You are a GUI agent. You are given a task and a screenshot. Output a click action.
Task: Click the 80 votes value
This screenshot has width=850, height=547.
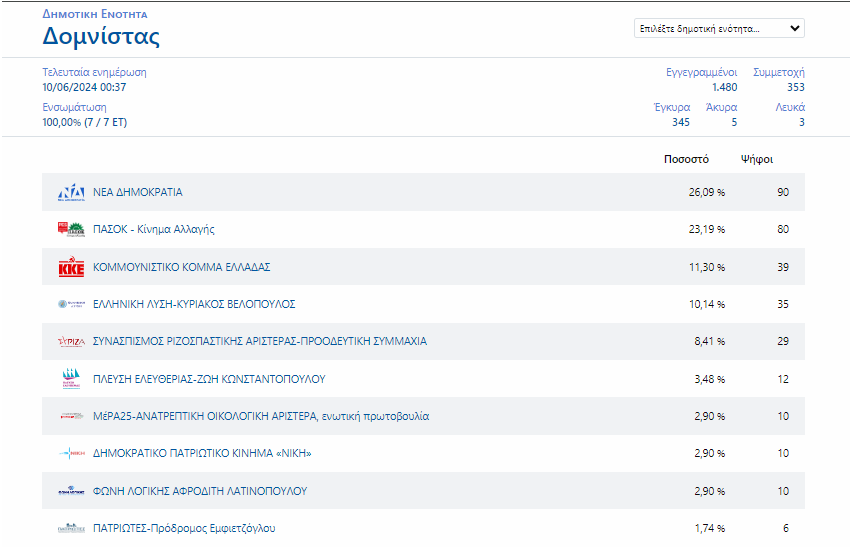click(783, 229)
